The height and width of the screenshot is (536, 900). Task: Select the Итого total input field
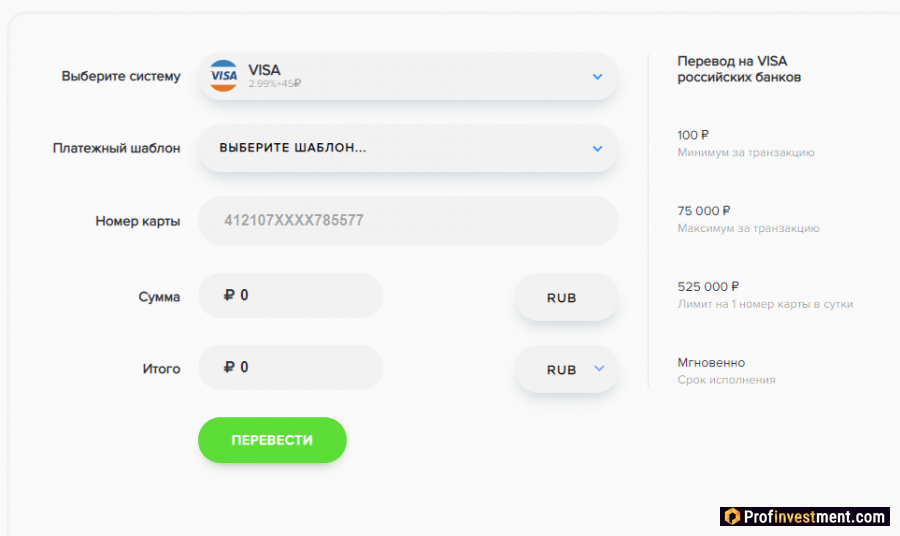pyautogui.click(x=300, y=368)
